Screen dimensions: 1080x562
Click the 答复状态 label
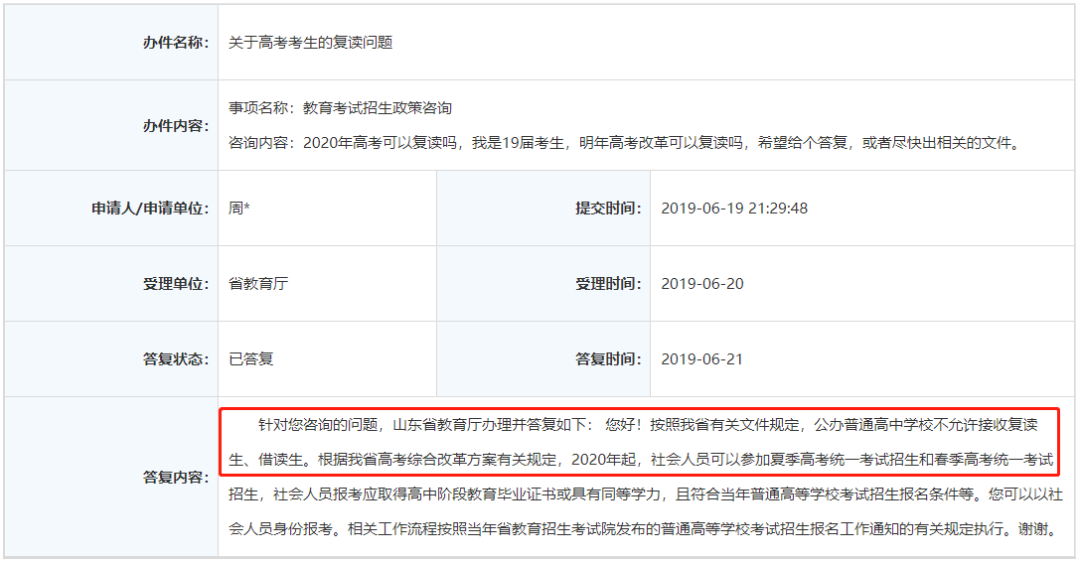pos(176,359)
